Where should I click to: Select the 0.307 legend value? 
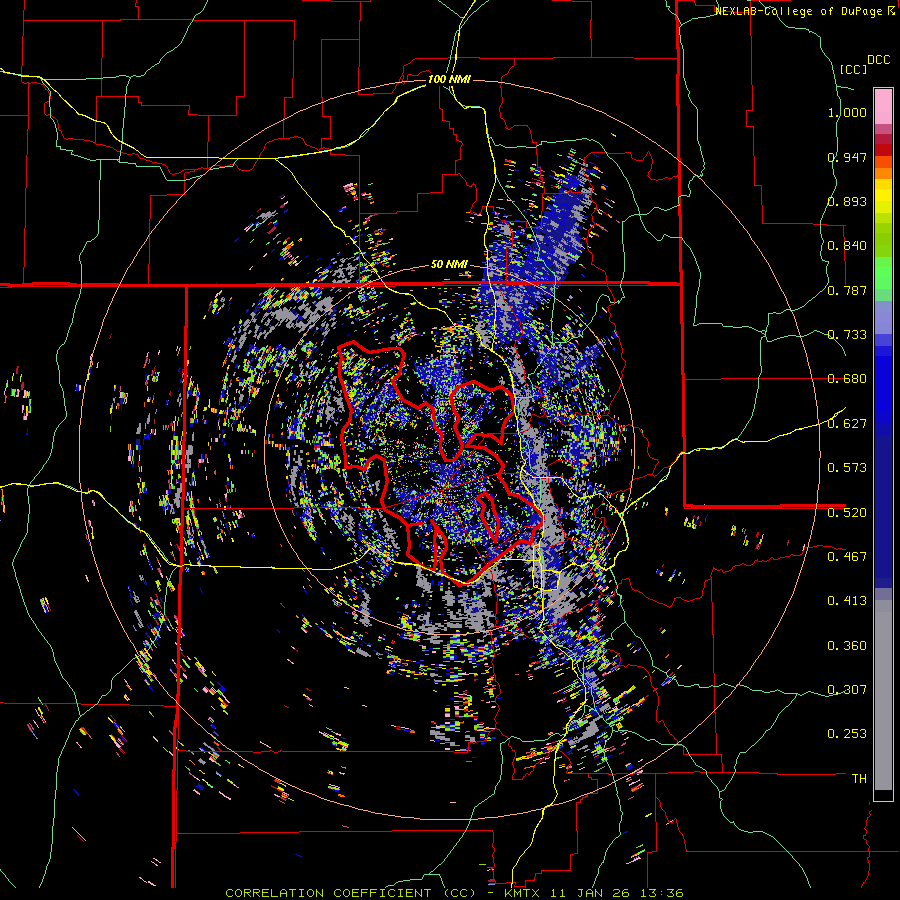coord(847,689)
